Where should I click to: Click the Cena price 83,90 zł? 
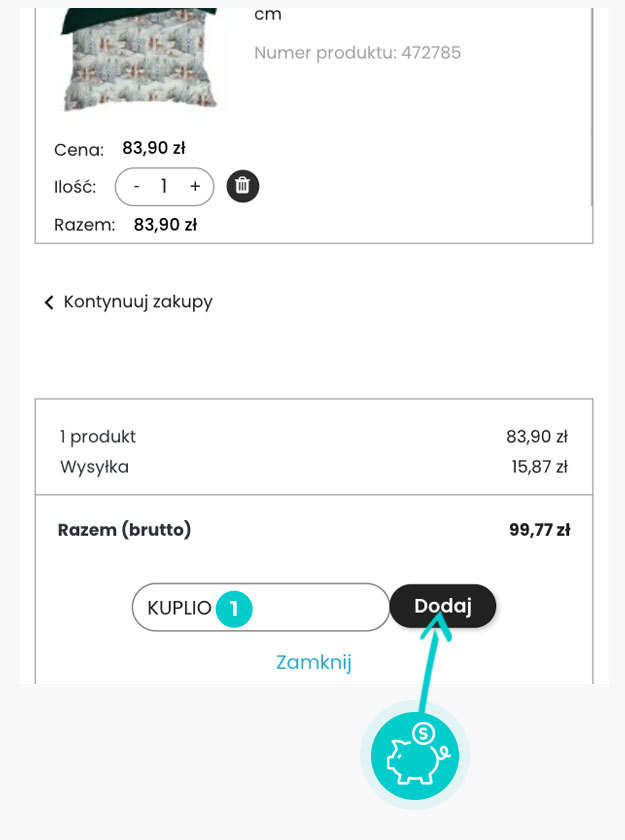(x=154, y=148)
